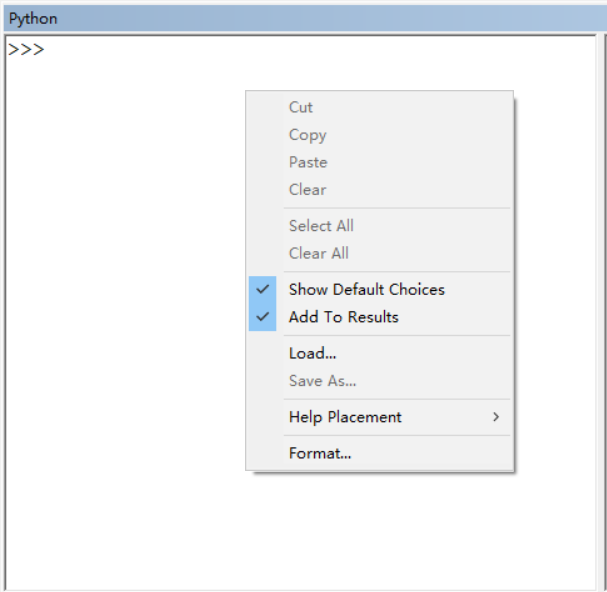This screenshot has height=592, width=607.
Task: Click the checkmark beside Show Default Choices
Action: [263, 289]
